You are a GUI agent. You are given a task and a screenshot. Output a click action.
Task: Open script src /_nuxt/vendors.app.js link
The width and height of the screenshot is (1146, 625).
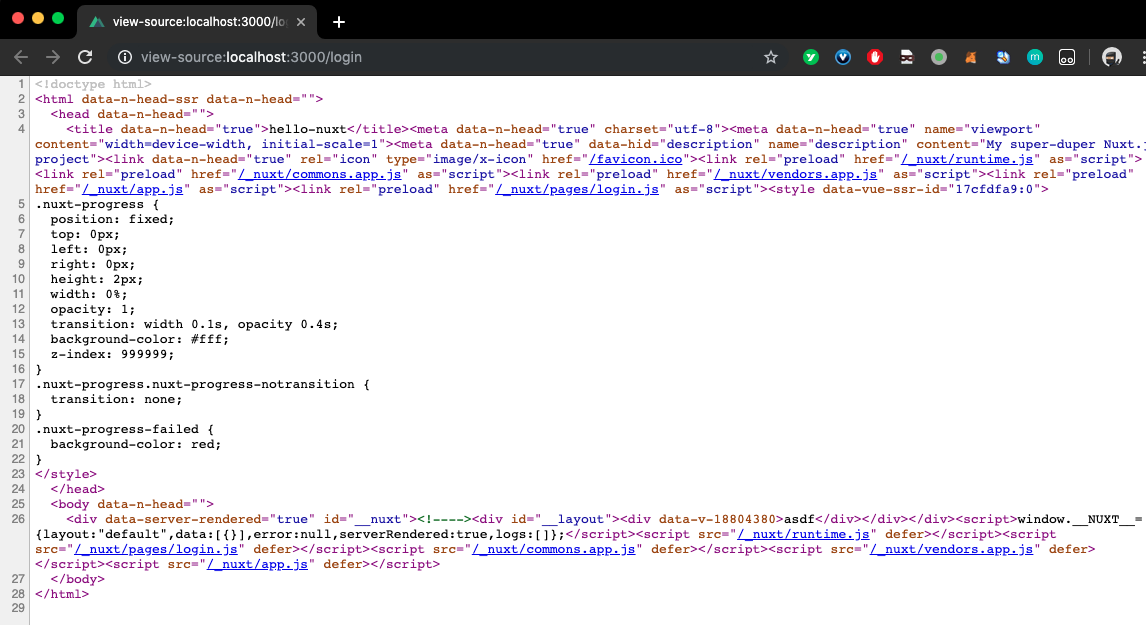[x=951, y=549]
